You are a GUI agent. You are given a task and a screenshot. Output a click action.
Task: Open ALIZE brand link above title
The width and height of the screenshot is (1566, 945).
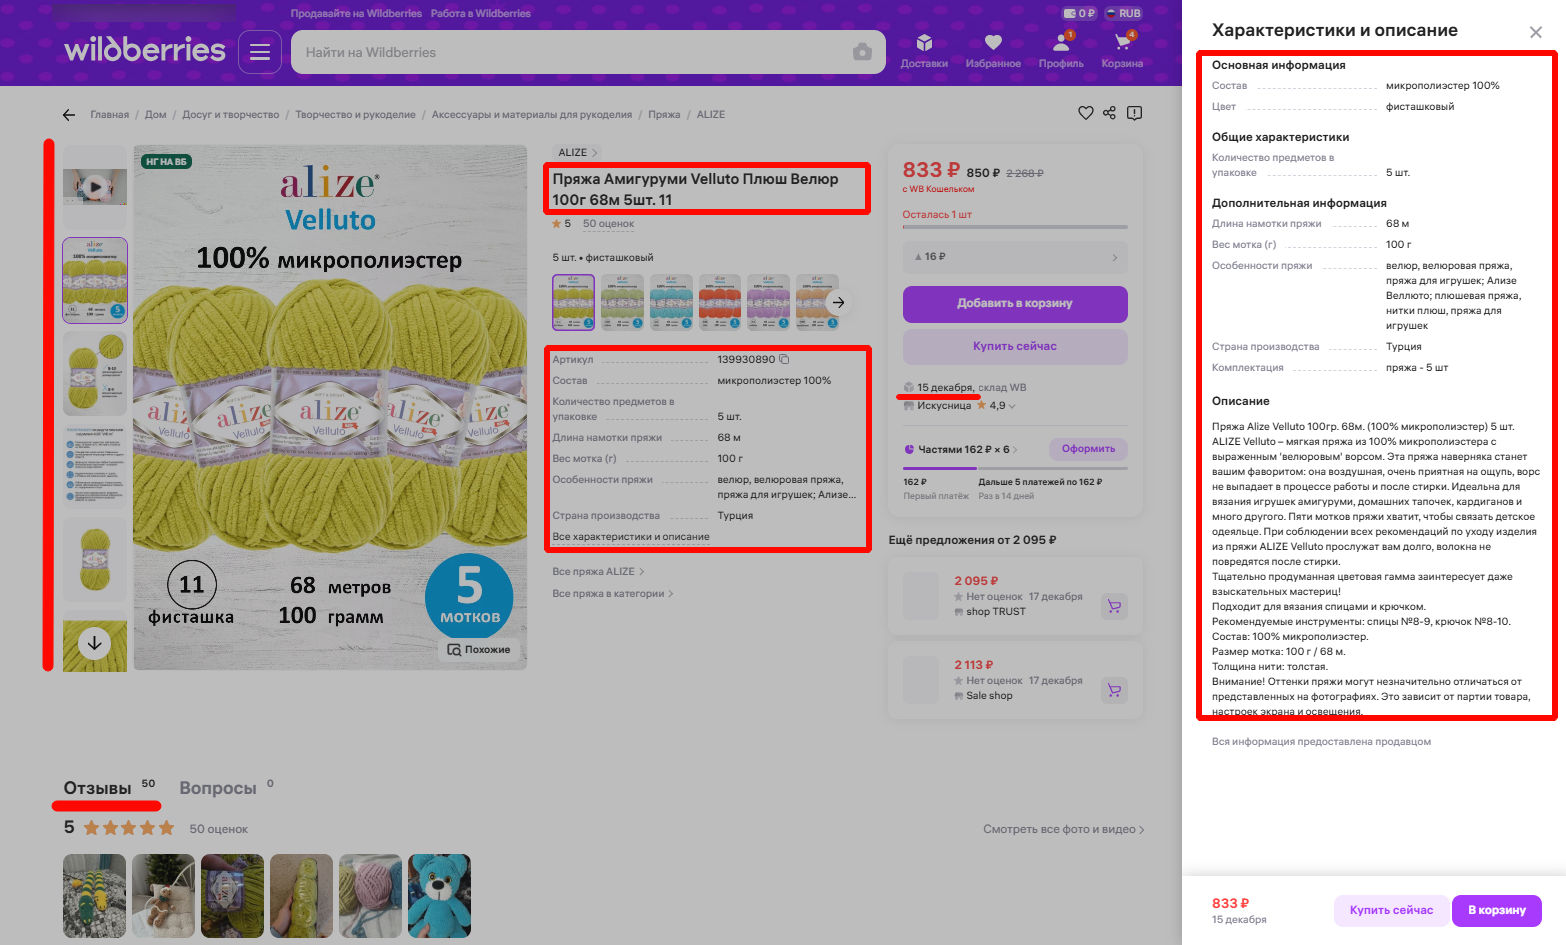577,153
